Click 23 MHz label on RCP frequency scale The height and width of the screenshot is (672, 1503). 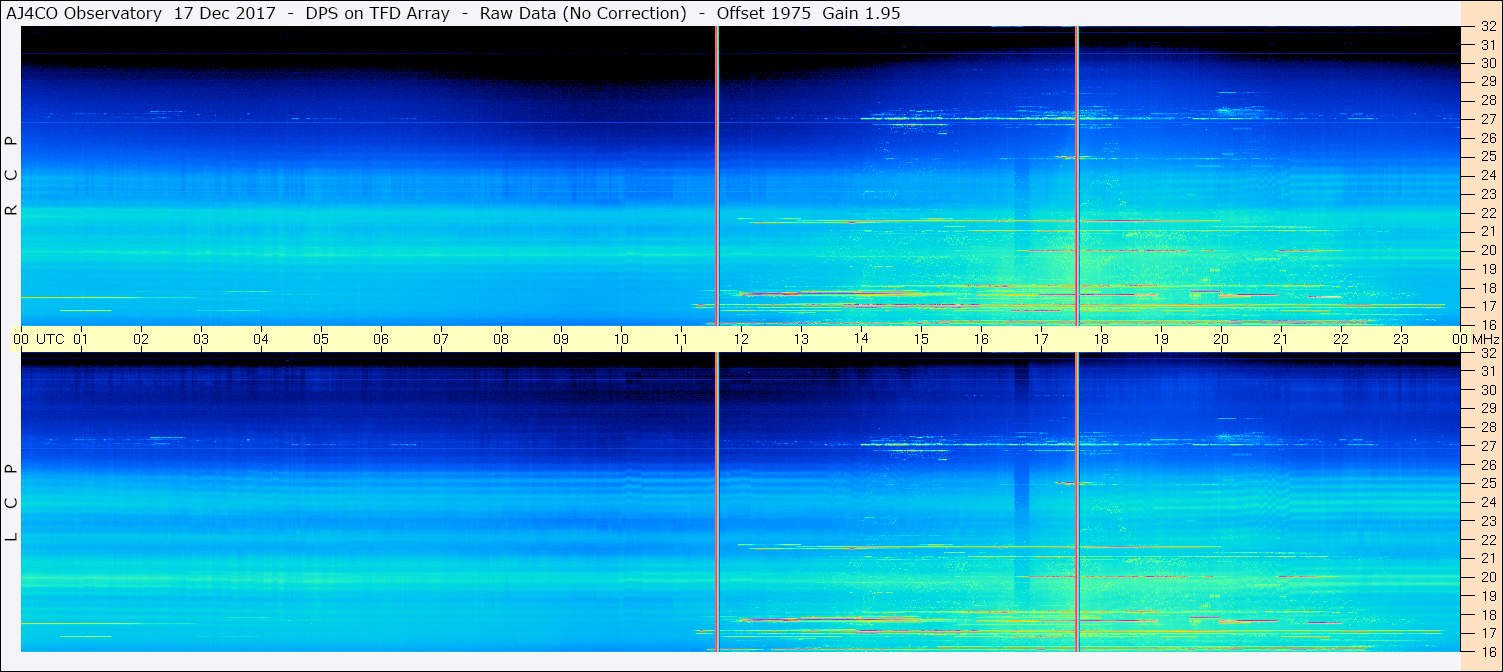point(1488,194)
